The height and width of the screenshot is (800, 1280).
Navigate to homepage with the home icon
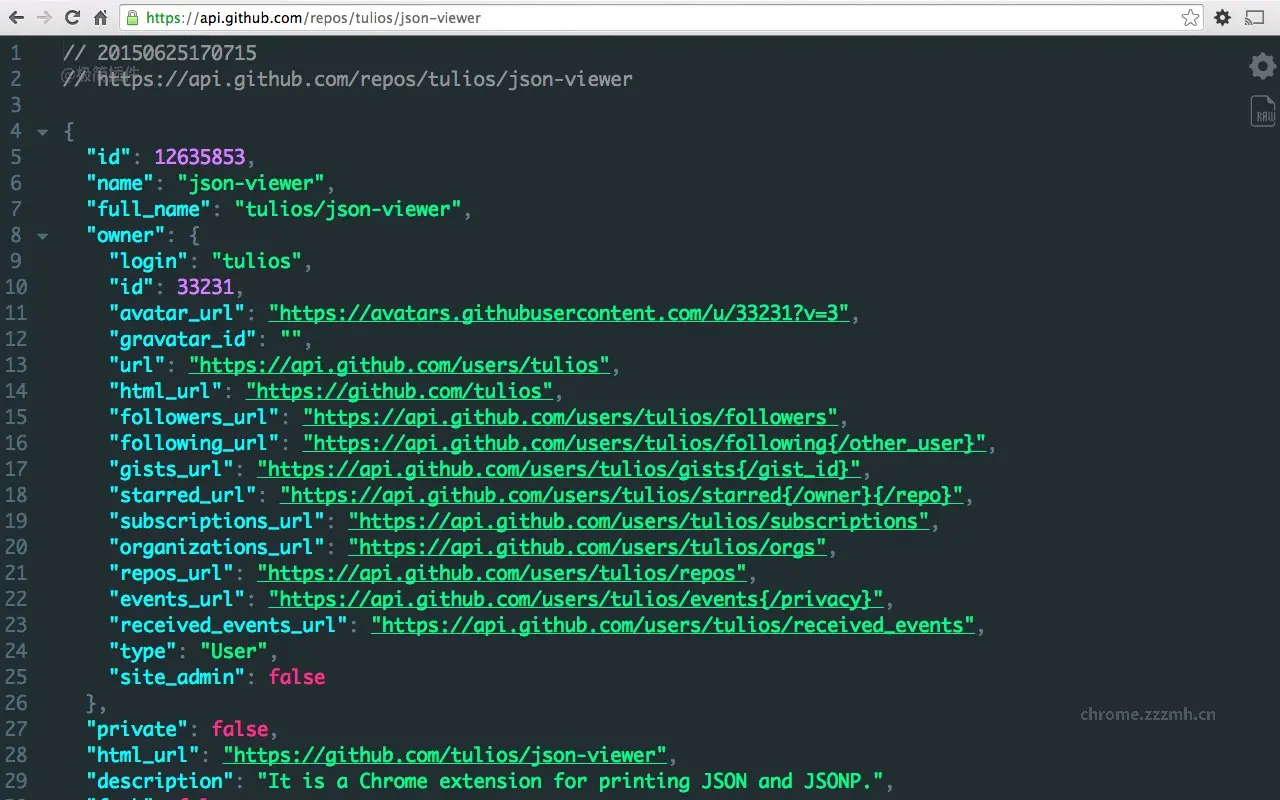(99, 17)
